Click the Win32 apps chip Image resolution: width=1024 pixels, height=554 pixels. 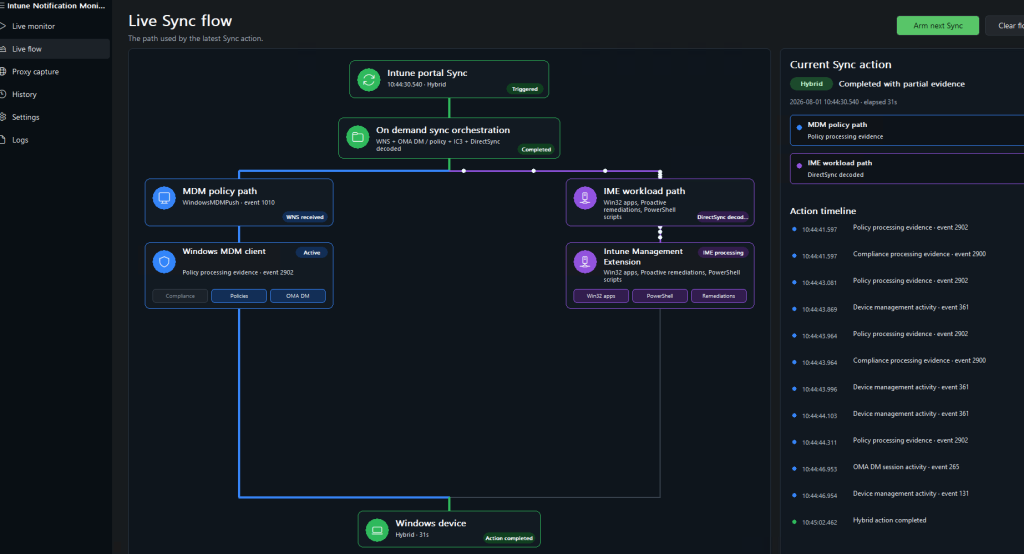point(601,296)
